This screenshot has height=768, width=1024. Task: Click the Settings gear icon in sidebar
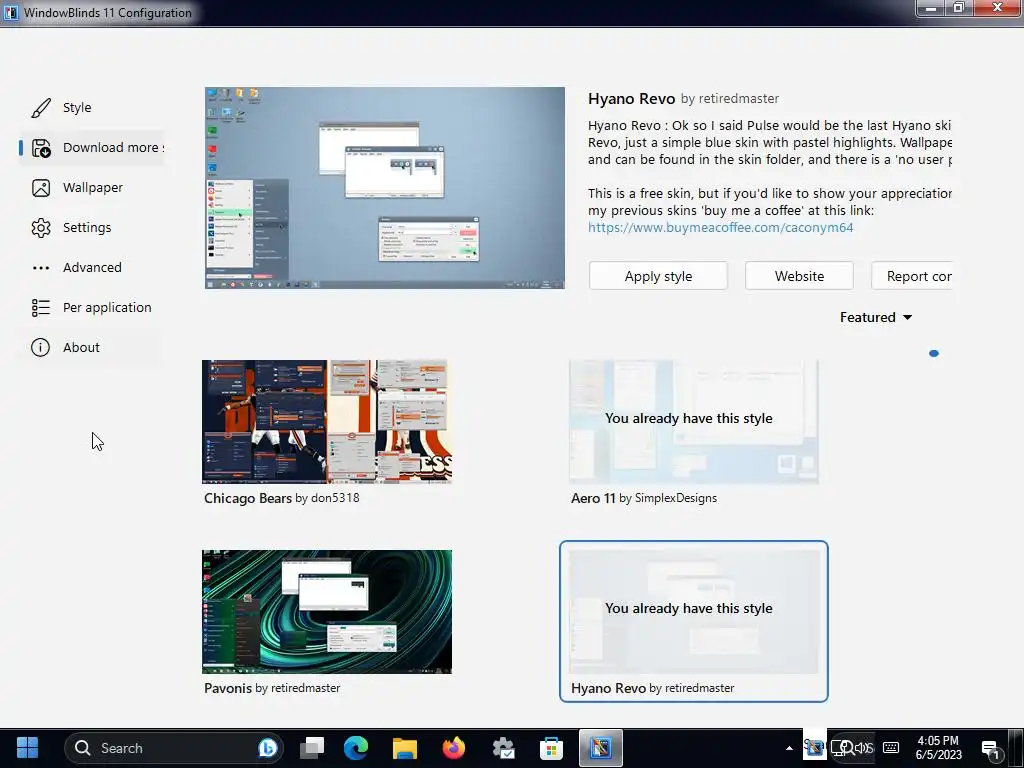tap(40, 228)
